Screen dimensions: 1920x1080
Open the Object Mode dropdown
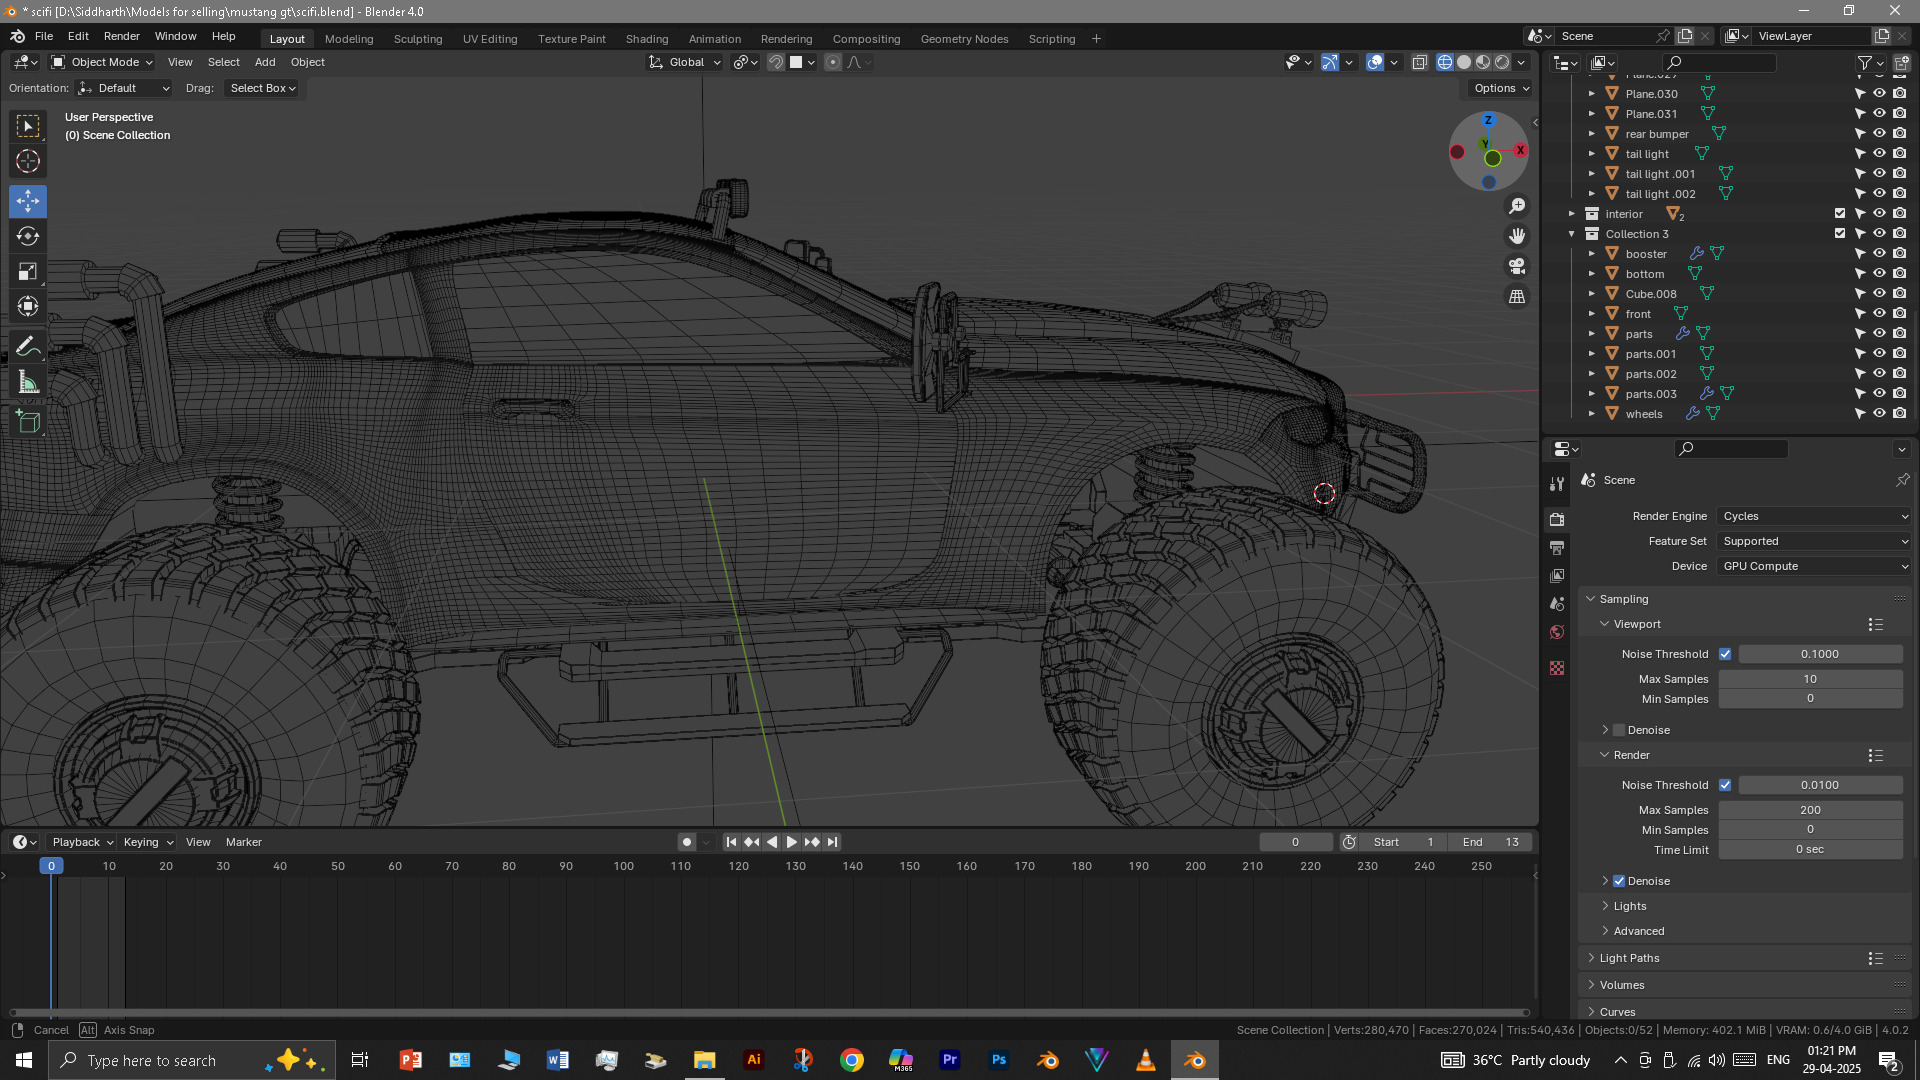[102, 62]
